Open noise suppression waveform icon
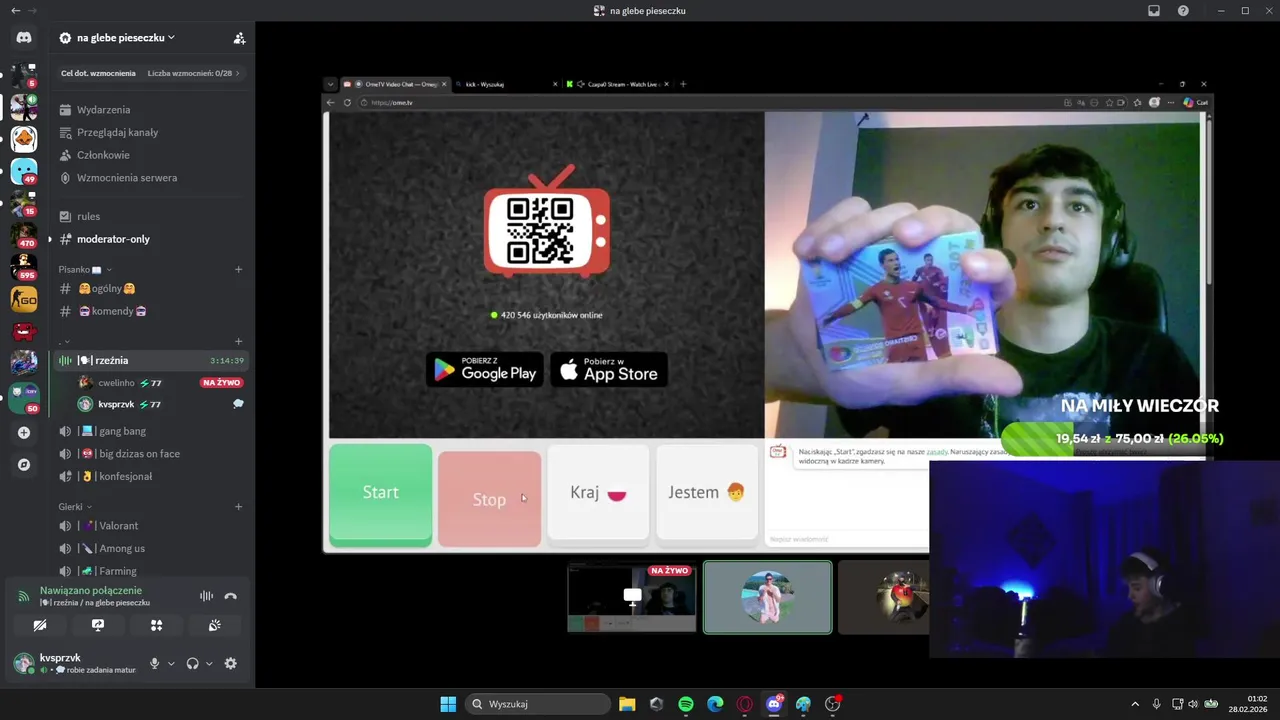This screenshot has width=1280, height=720. pos(206,596)
